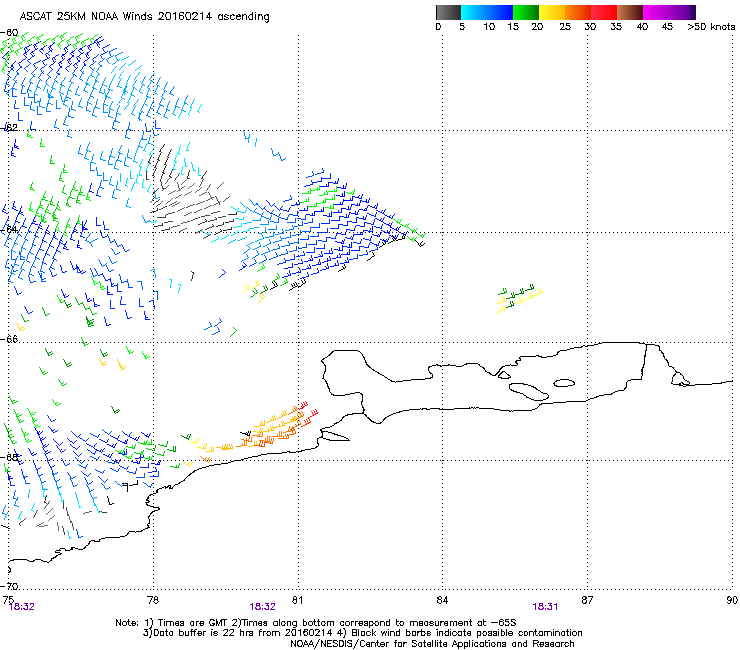Click the latitude label -64
The image size is (740, 650).
(10, 229)
